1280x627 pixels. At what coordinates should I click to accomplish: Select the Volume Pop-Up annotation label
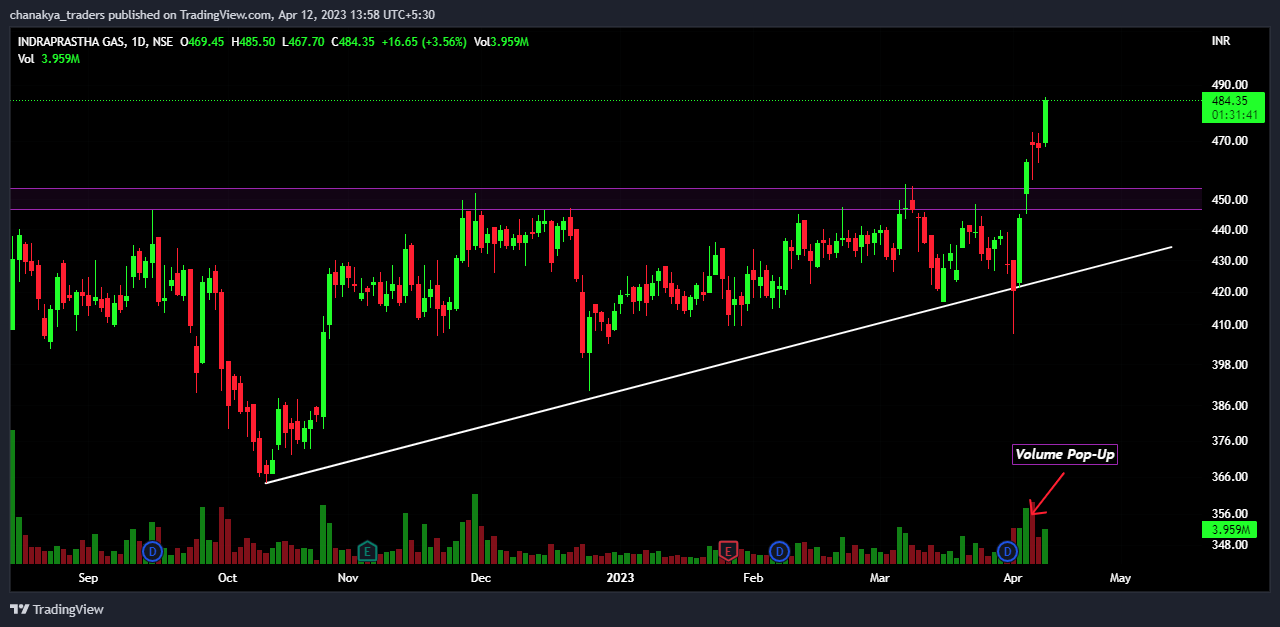(x=1064, y=454)
